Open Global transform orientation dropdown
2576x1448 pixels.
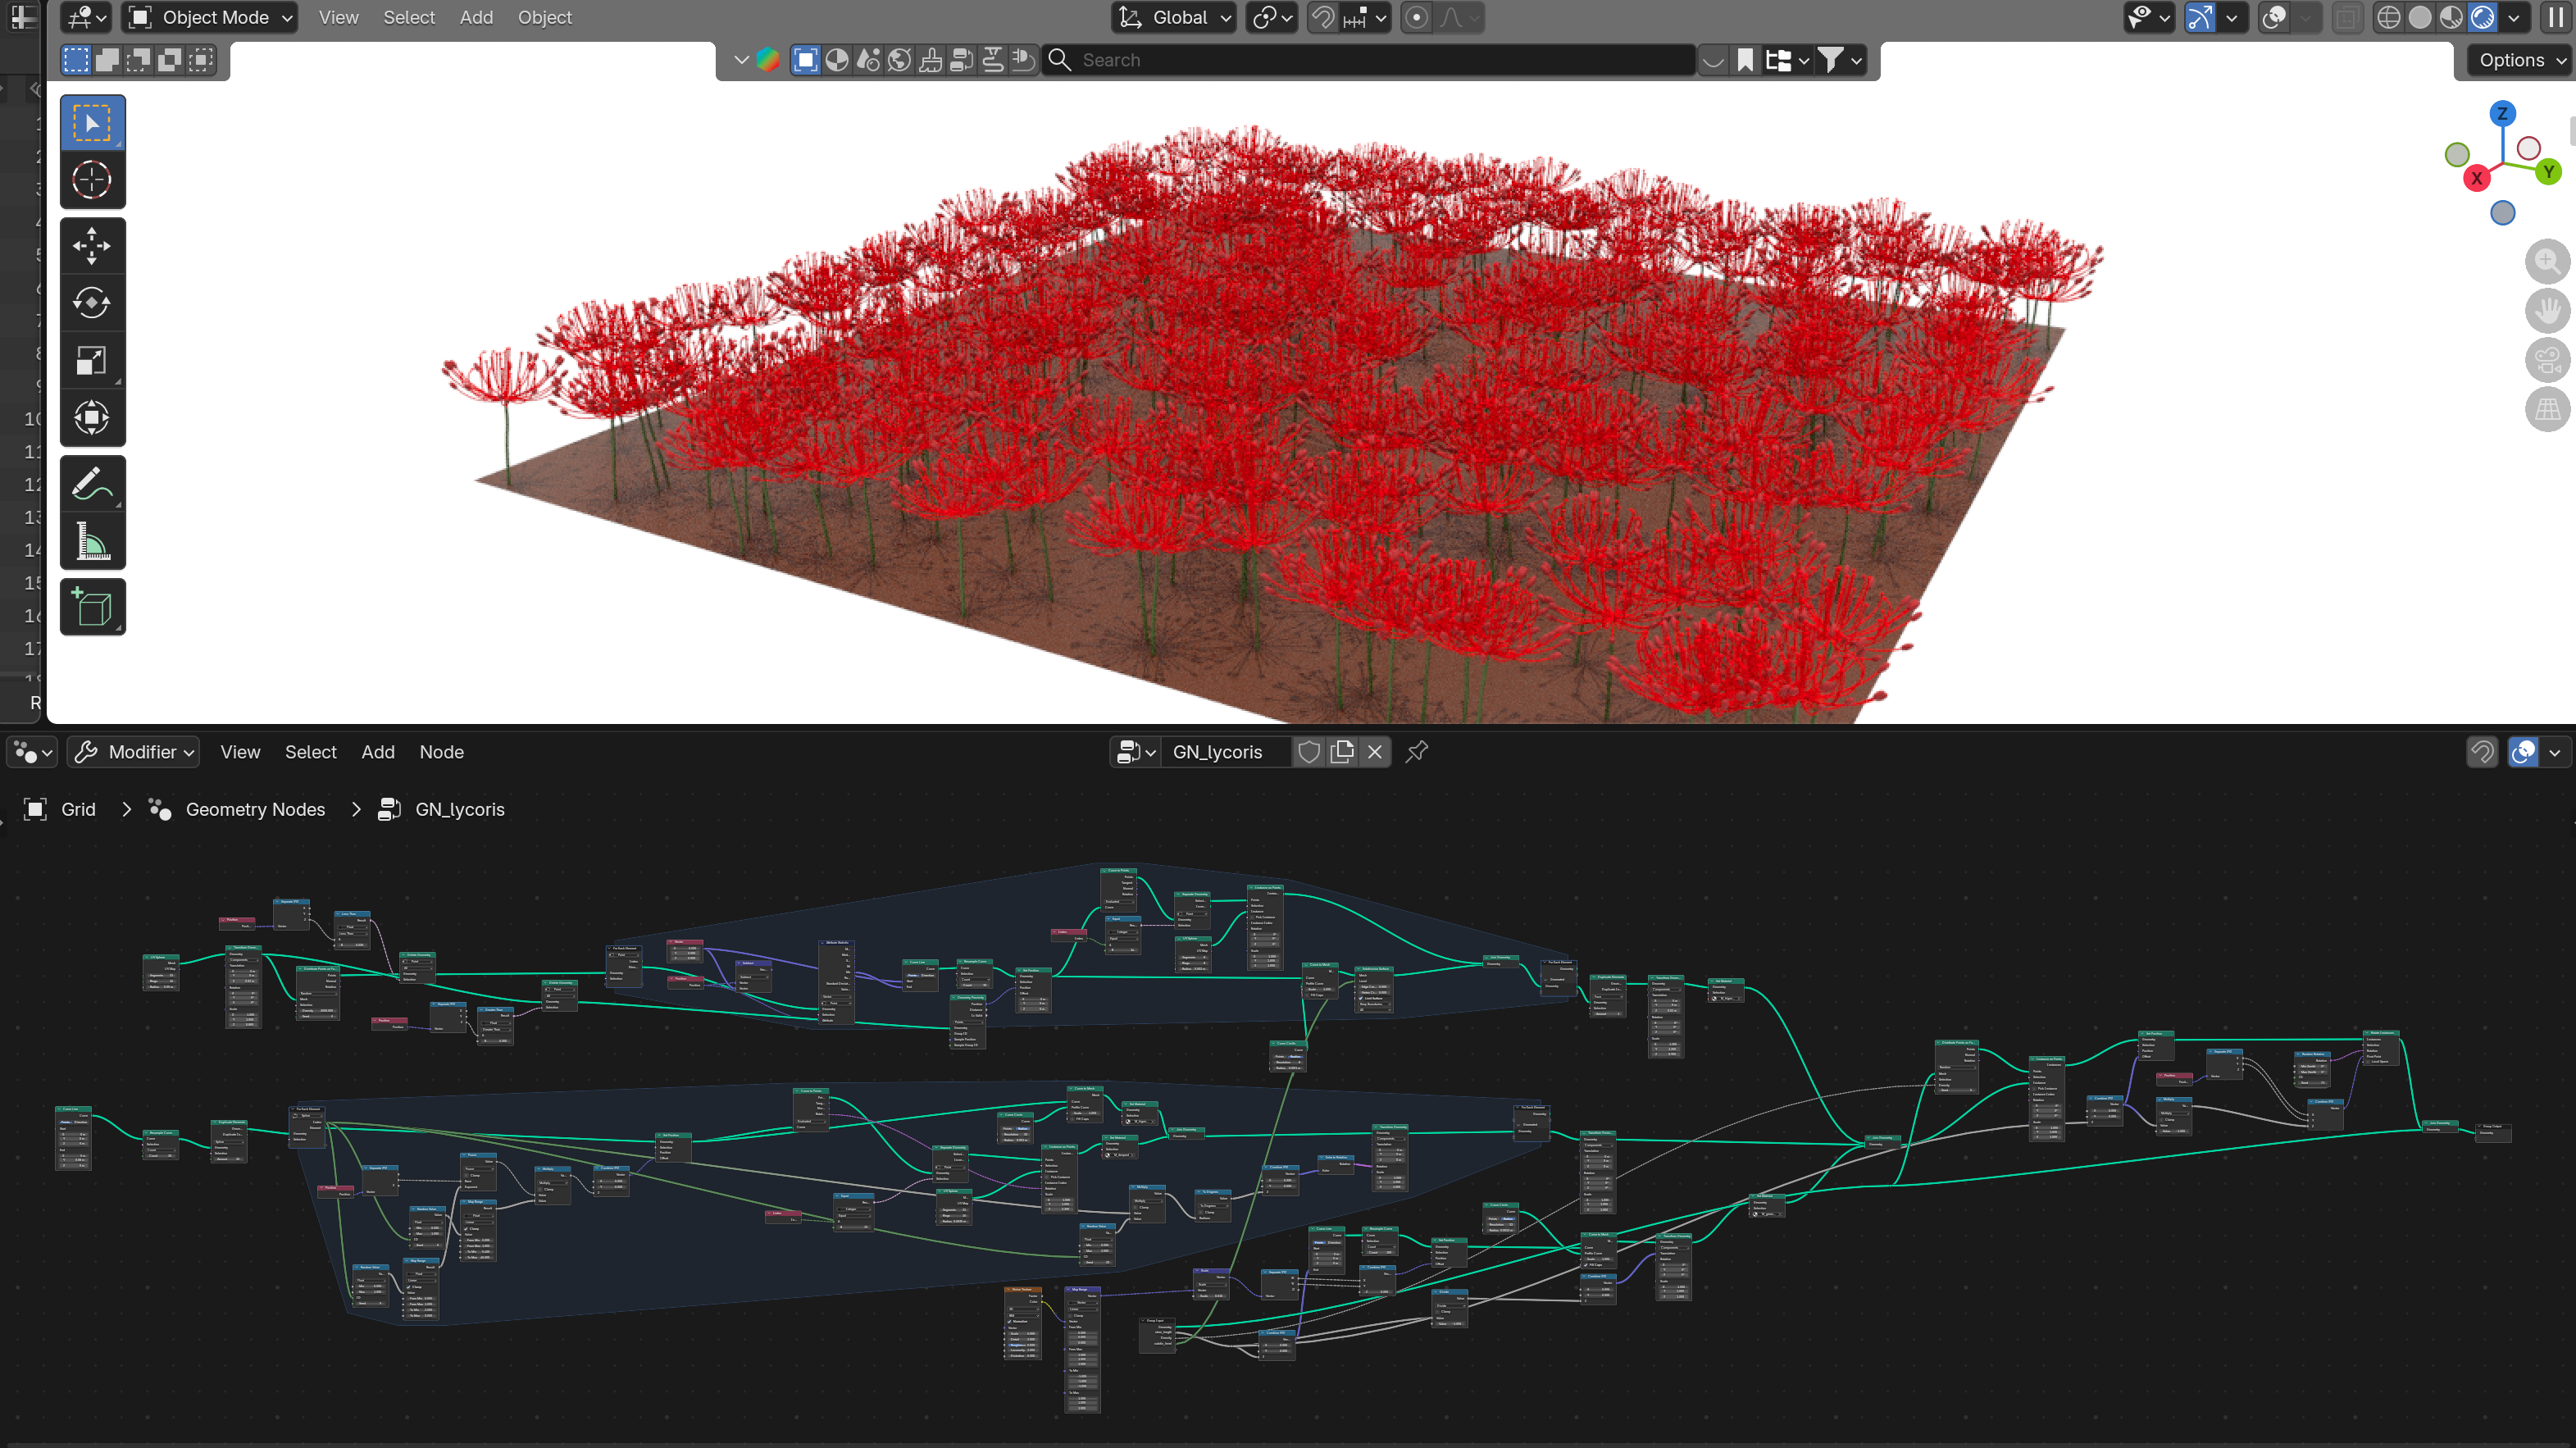(x=1174, y=17)
